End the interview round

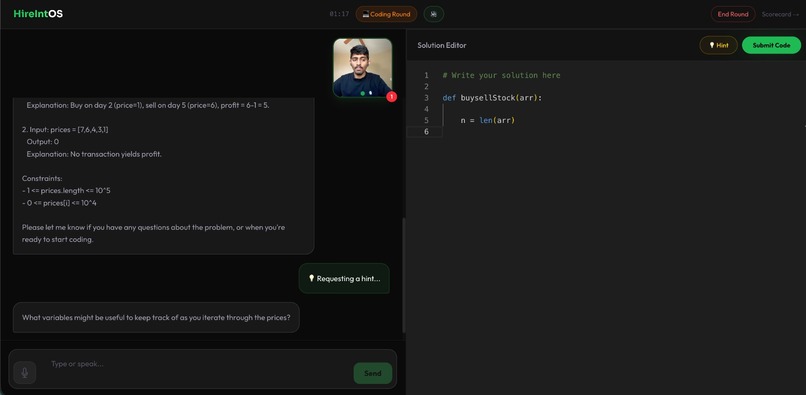[732, 14]
